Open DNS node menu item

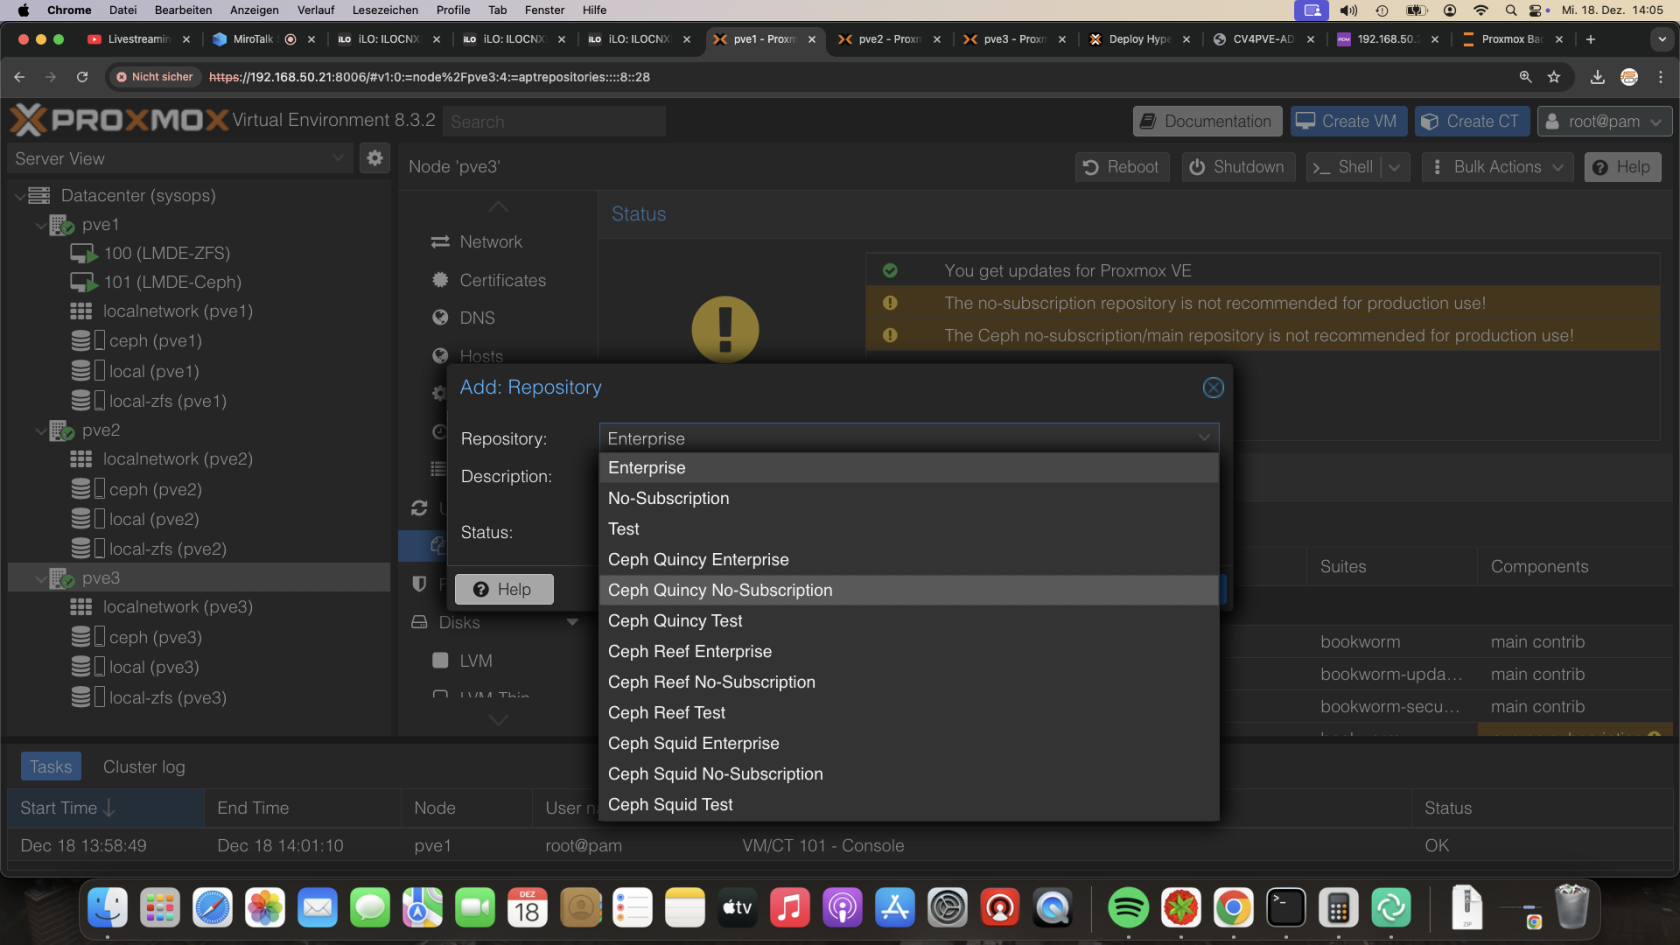[477, 318]
